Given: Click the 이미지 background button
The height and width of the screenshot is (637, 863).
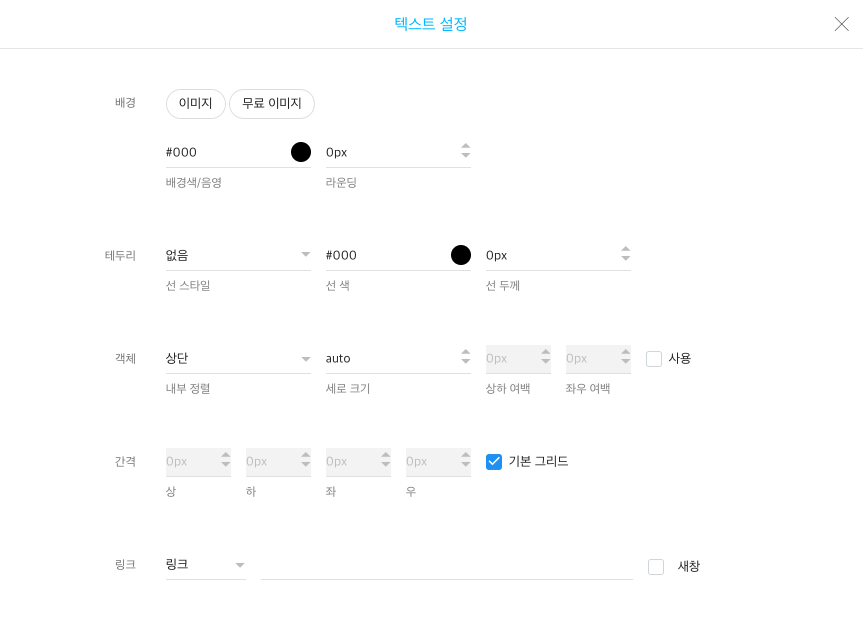Looking at the screenshot, I should point(196,104).
